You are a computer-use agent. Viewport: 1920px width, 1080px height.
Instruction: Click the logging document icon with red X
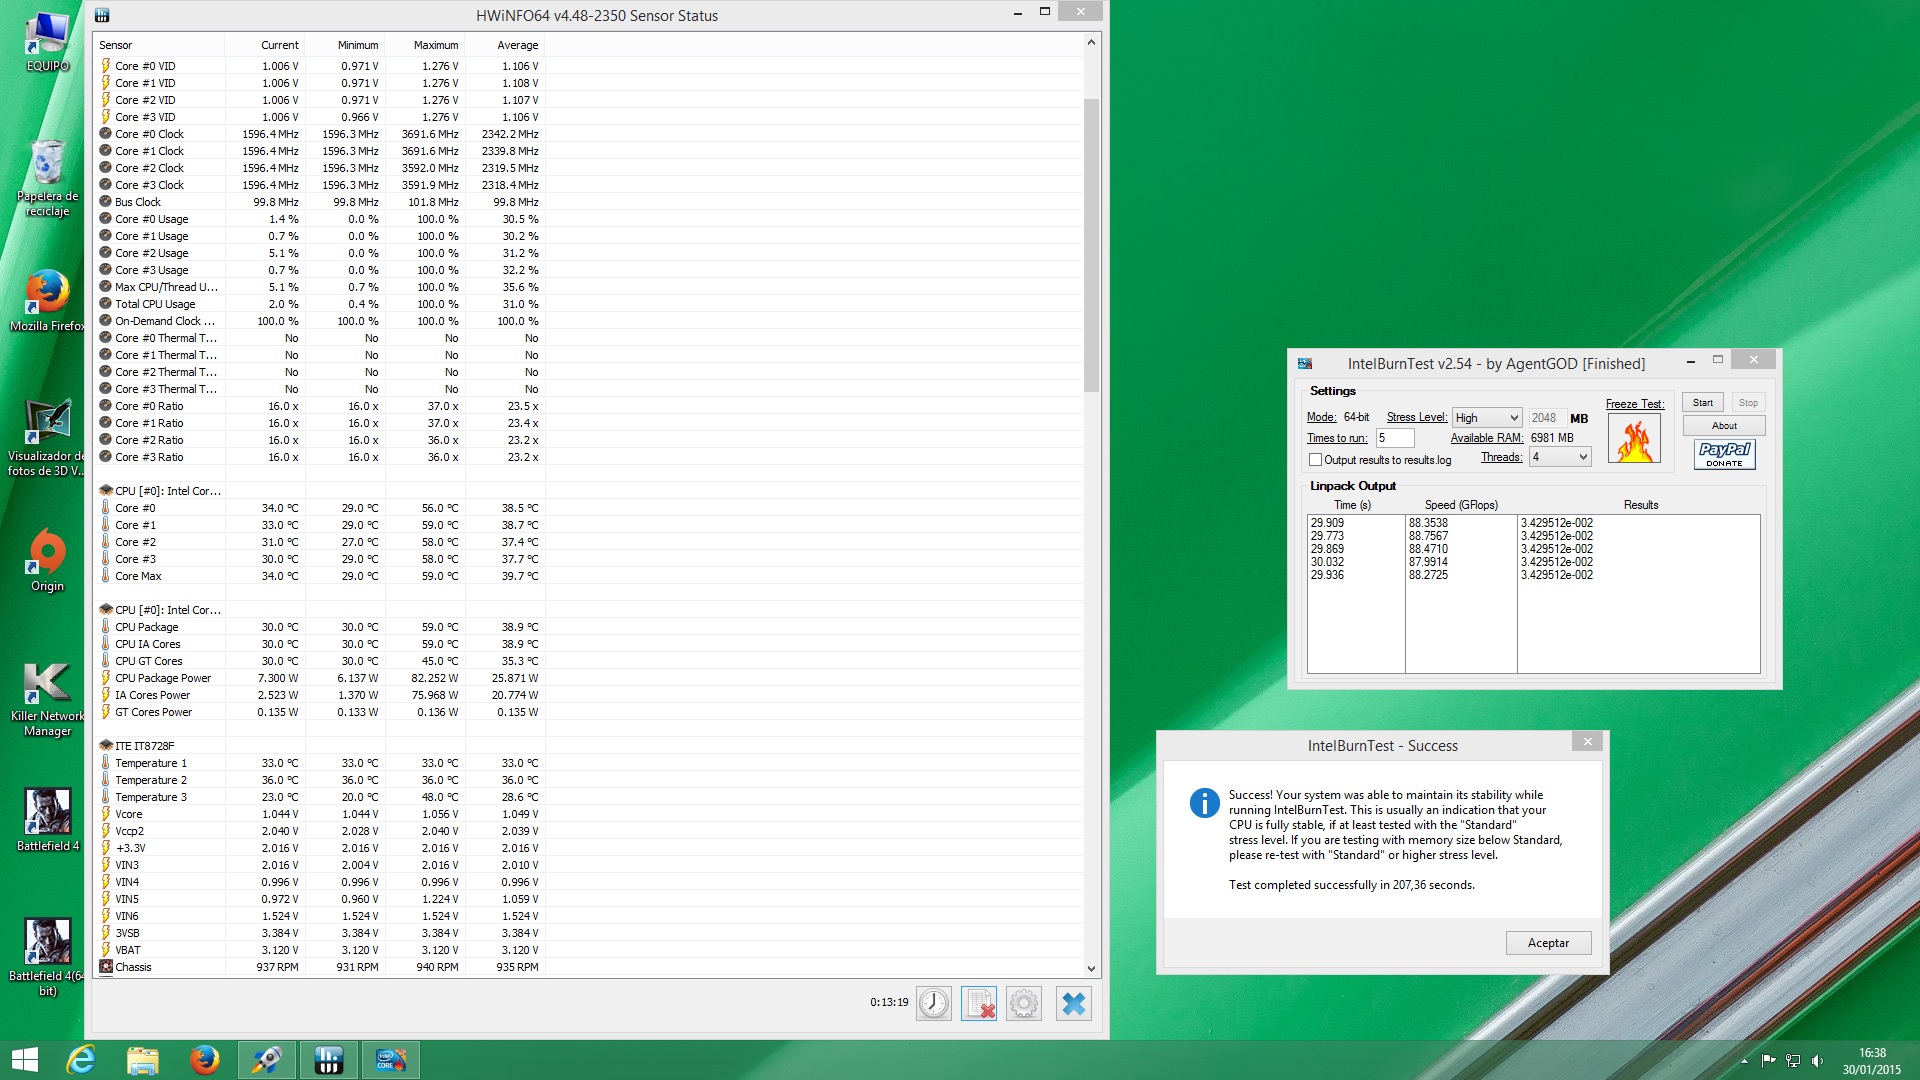pos(979,1003)
